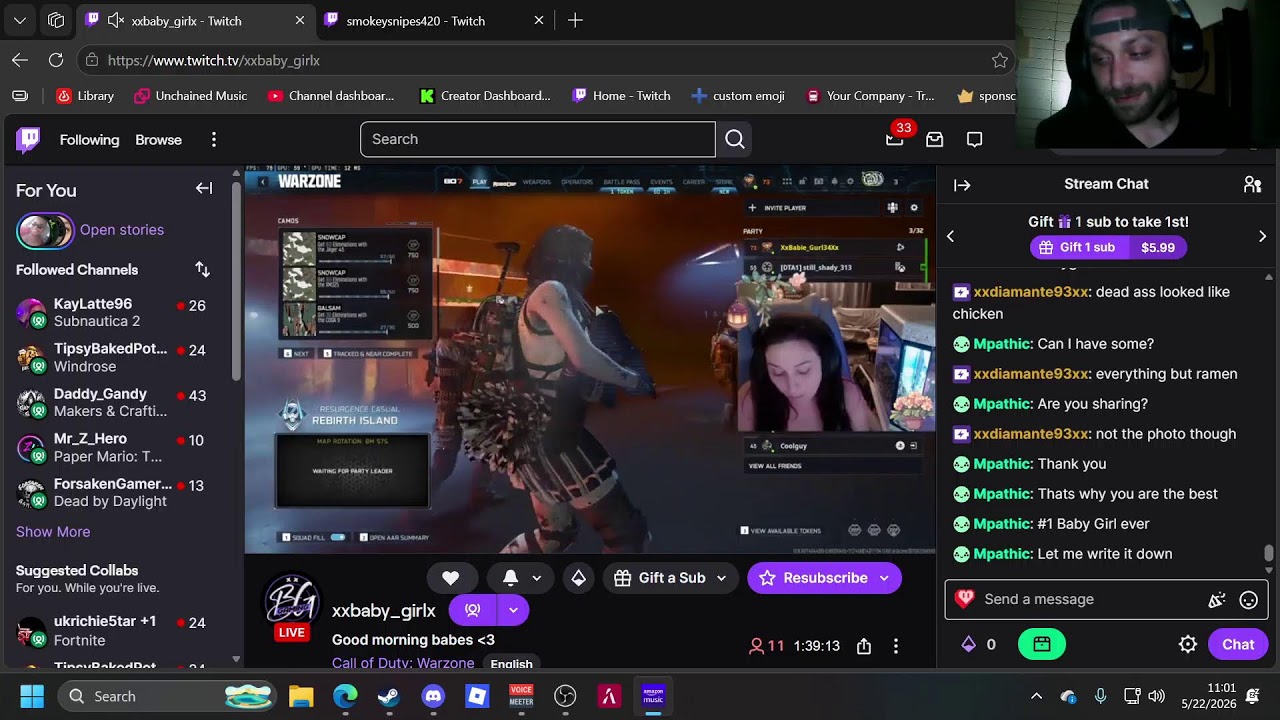Open the chat community users icon
The width and height of the screenshot is (1280, 720).
click(x=1252, y=184)
